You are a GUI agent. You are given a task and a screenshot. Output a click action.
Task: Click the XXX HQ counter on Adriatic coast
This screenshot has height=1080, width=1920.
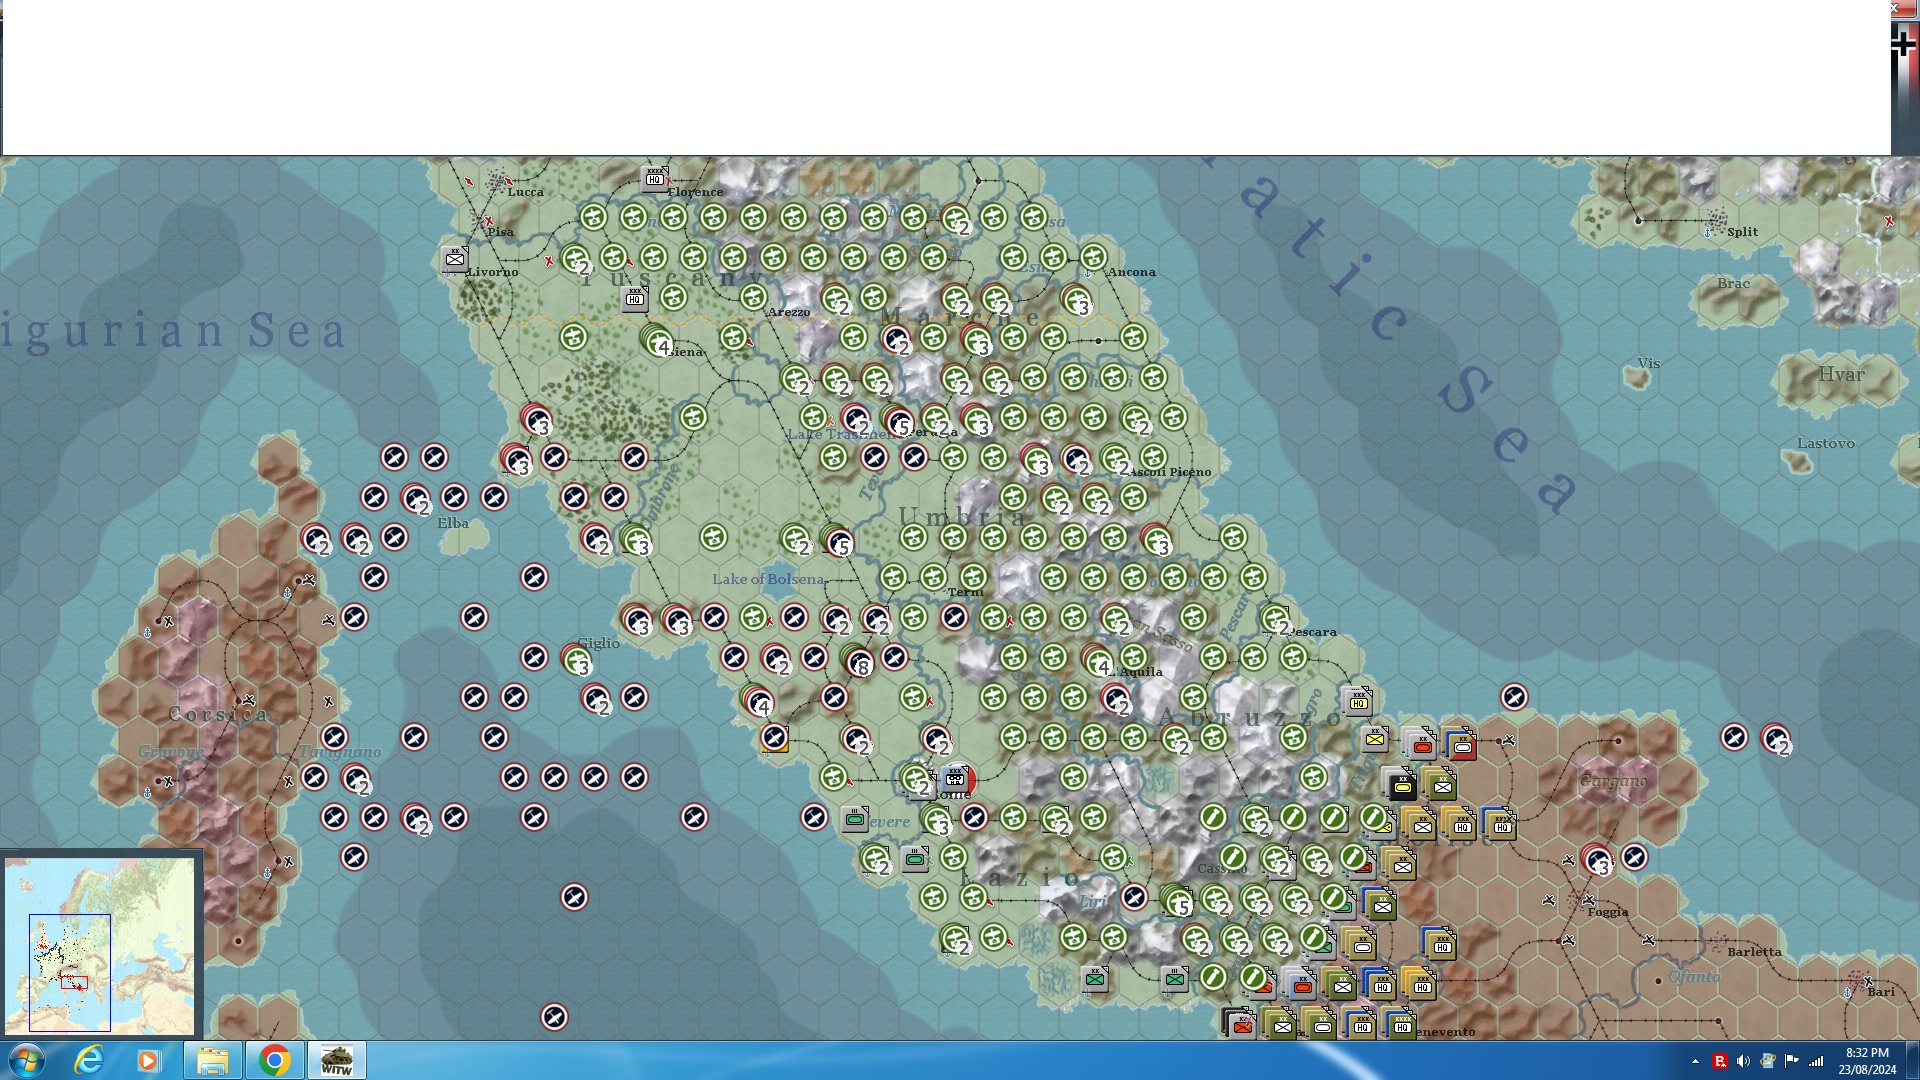(x=1358, y=701)
